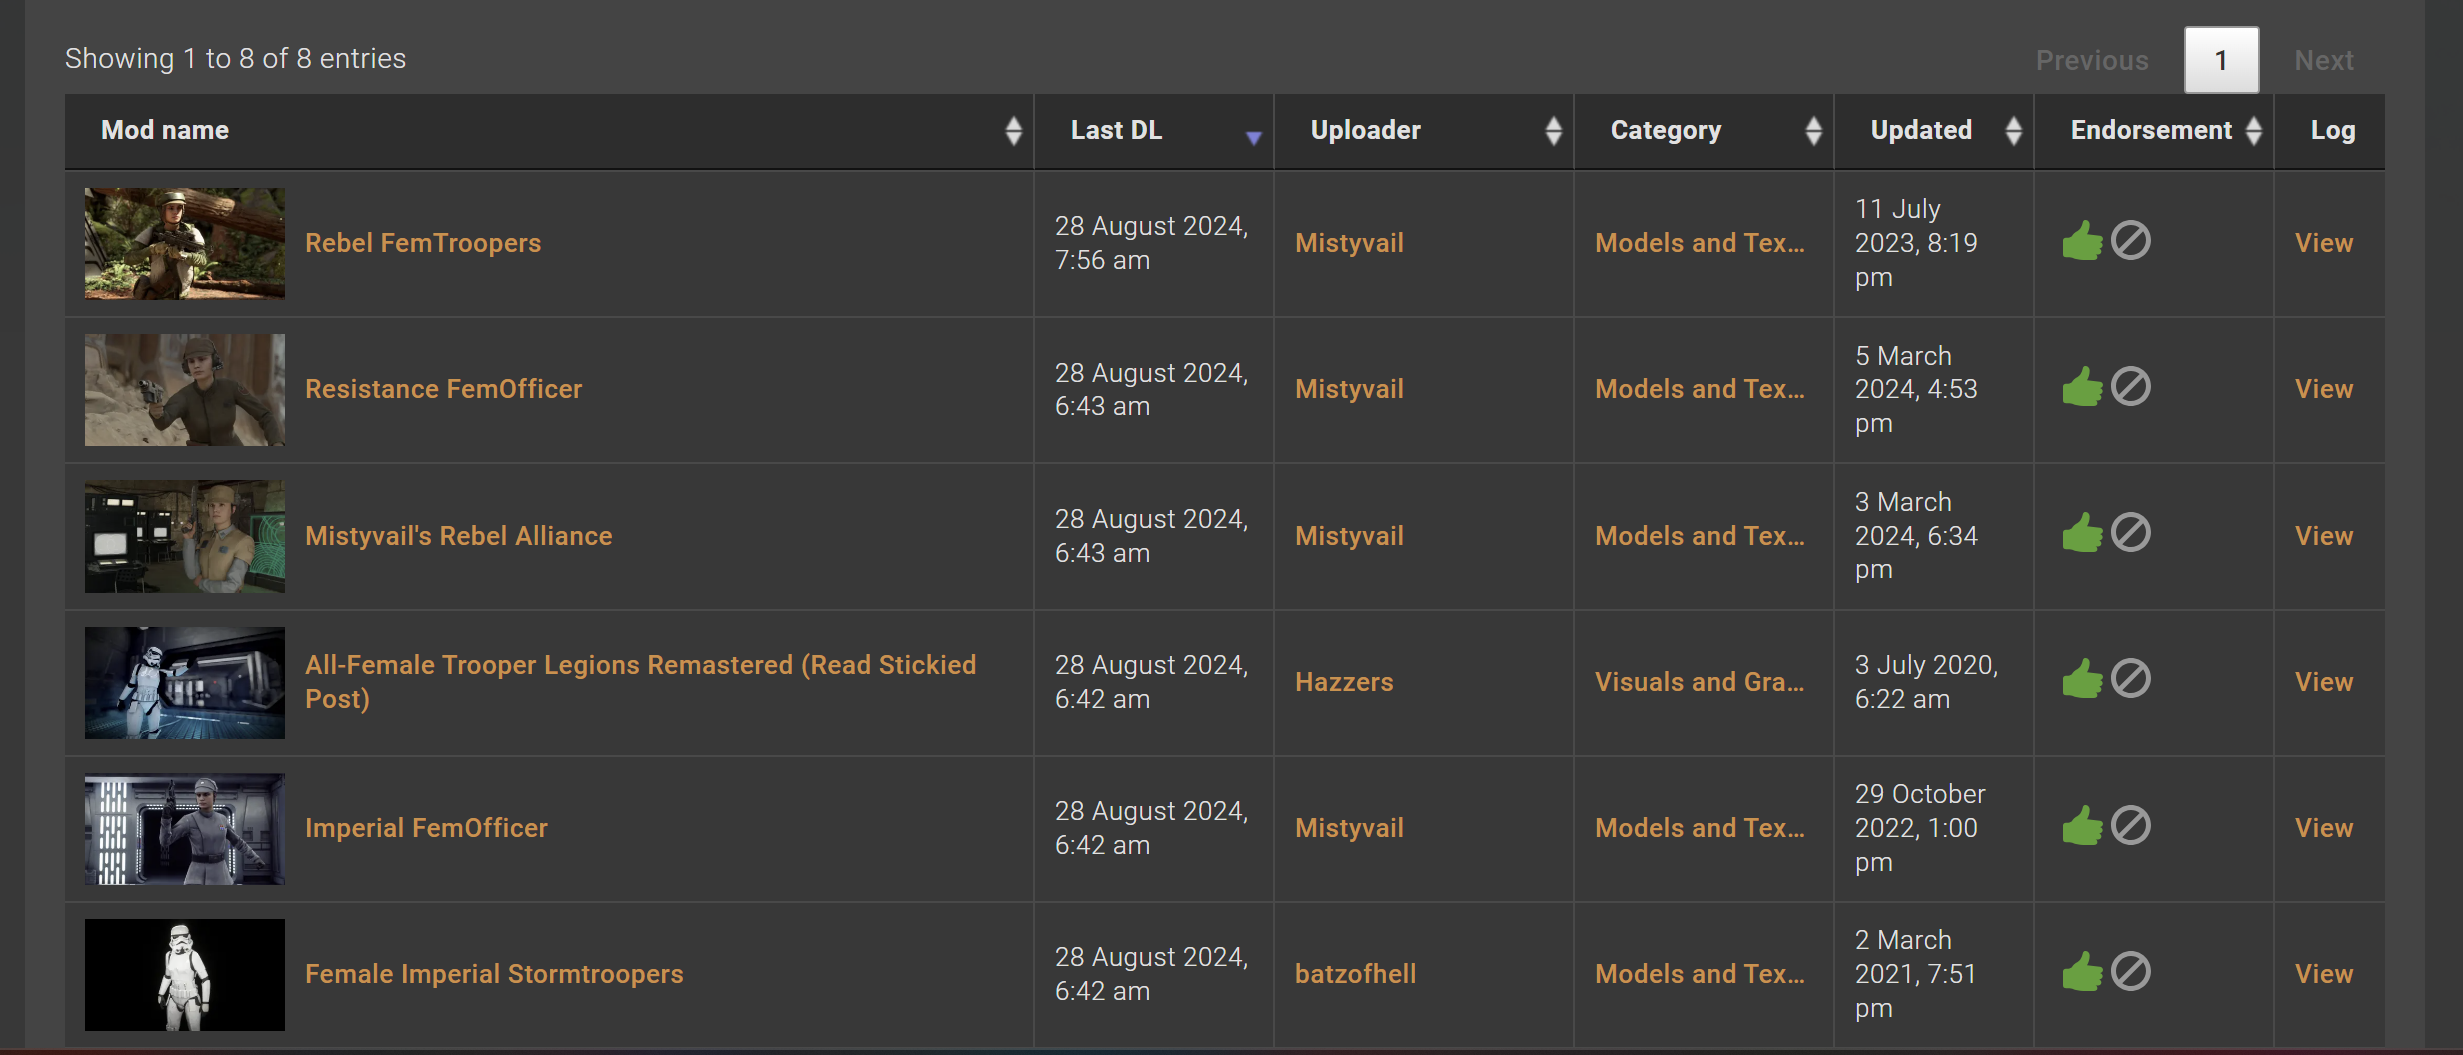View the log for Imperial FemOfficer

coord(2323,828)
